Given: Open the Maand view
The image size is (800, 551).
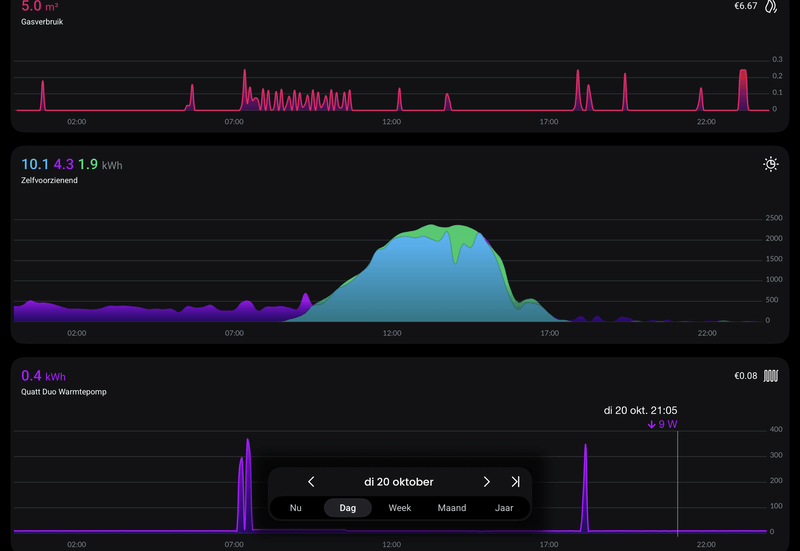Looking at the screenshot, I should click(452, 508).
